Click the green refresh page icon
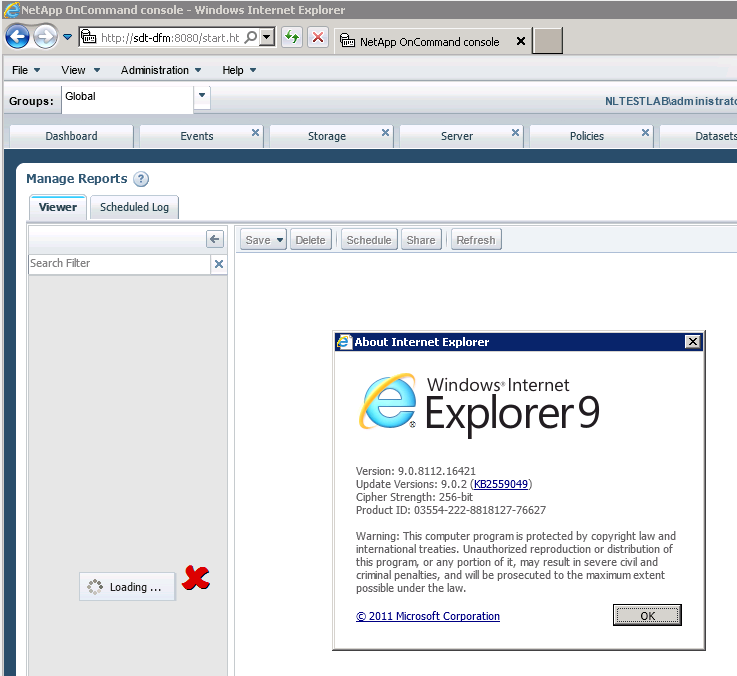This screenshot has width=737, height=676. pyautogui.click(x=292, y=37)
